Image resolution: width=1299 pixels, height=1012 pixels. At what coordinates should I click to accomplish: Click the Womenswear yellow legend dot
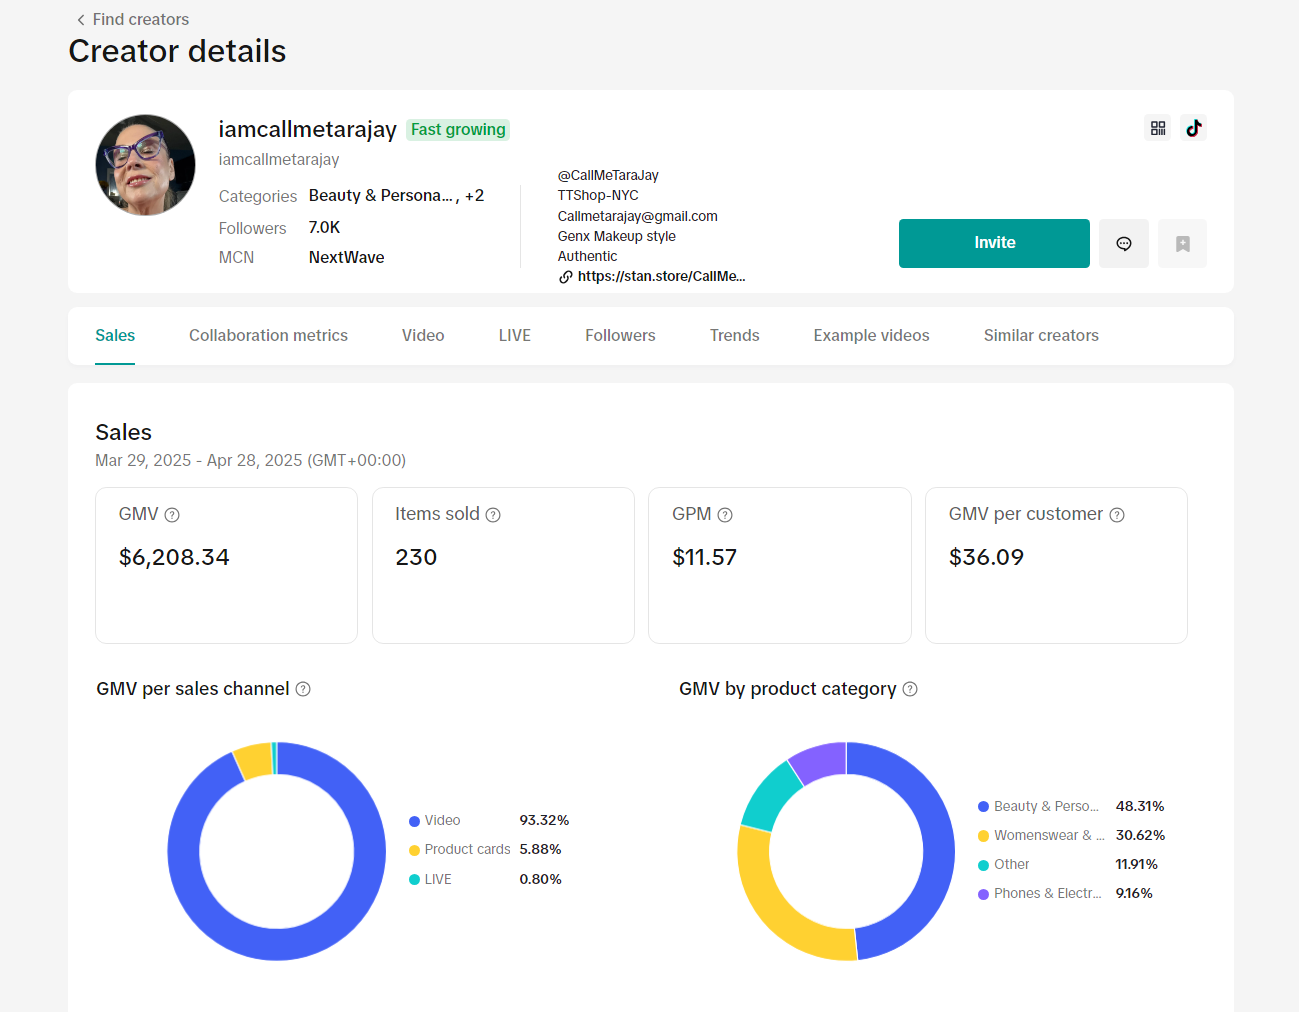click(983, 836)
